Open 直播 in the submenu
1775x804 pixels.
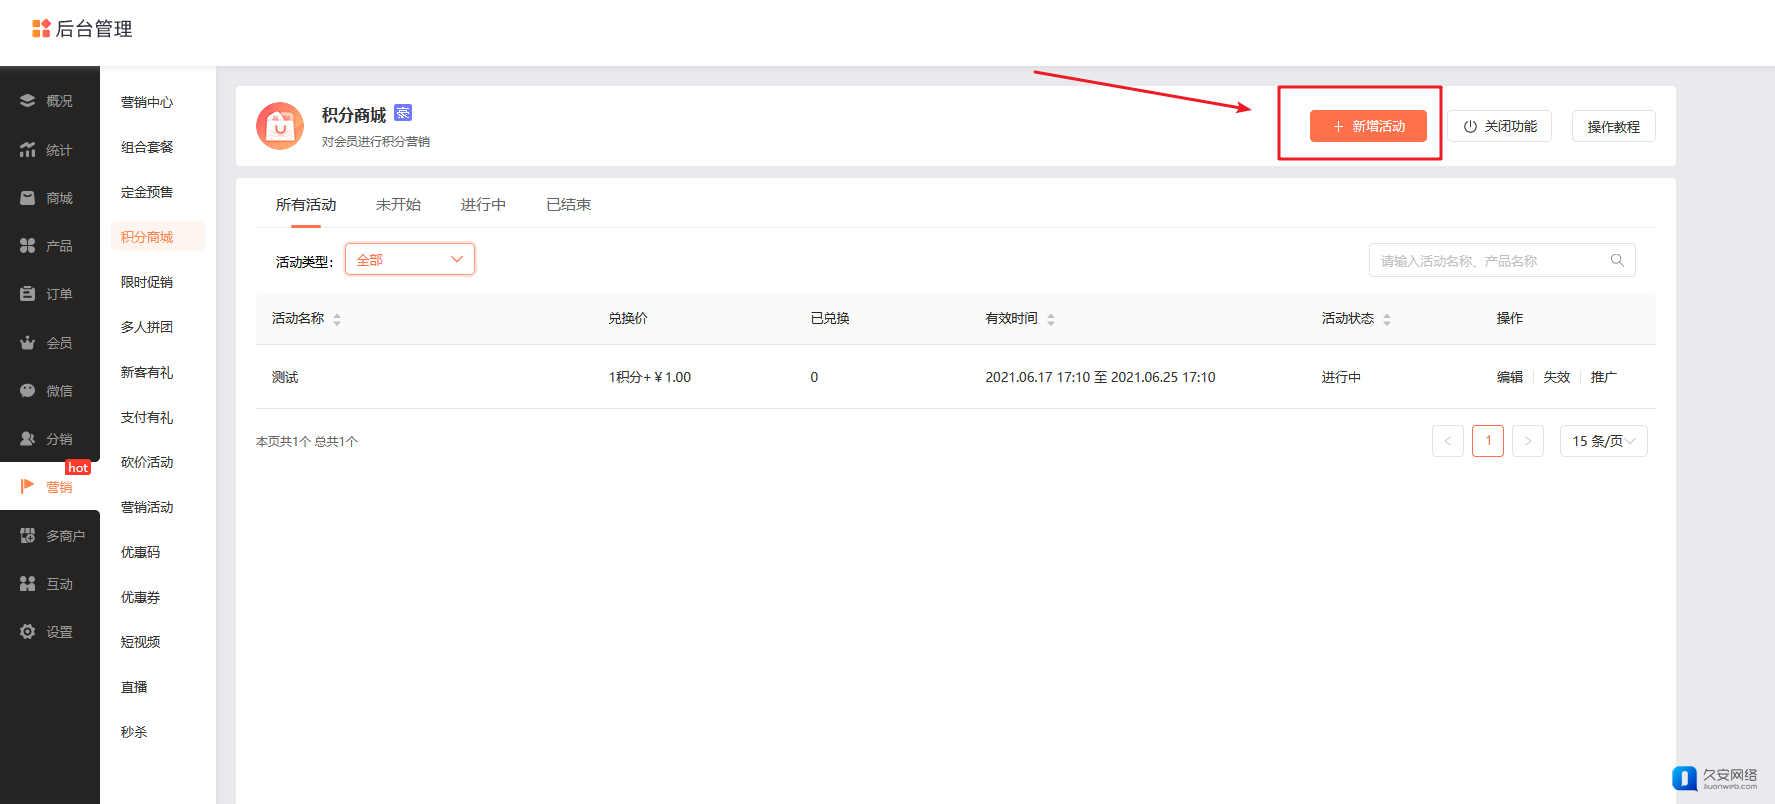[134, 687]
